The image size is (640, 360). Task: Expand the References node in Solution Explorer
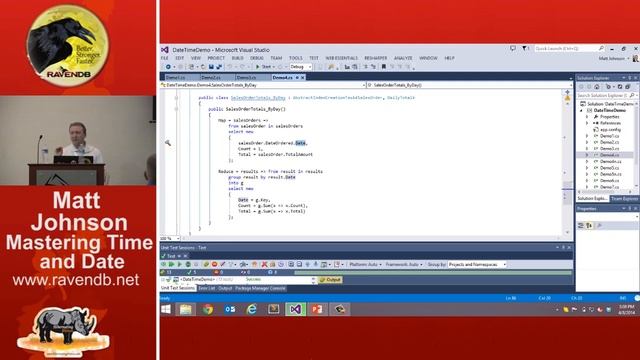tap(587, 123)
